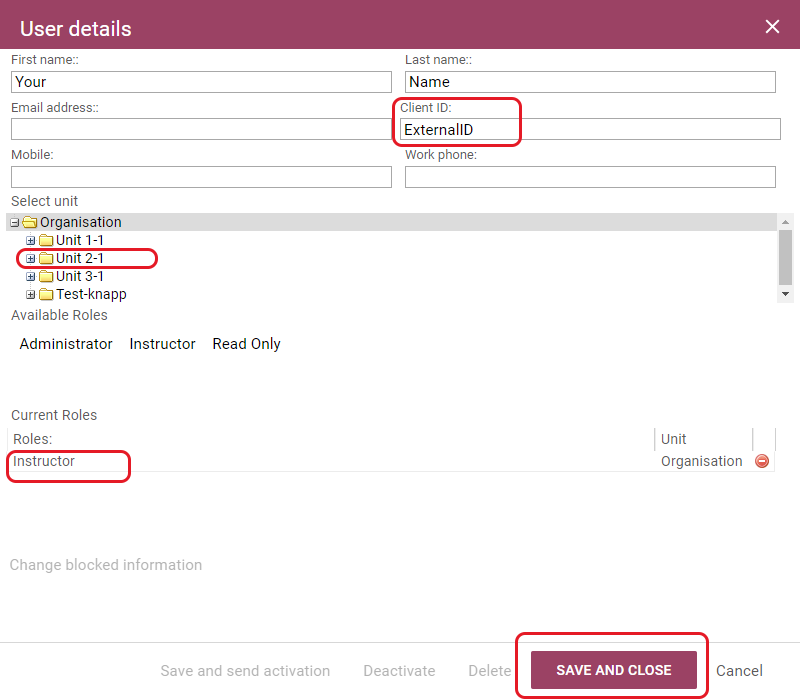Add the Administrator role
This screenshot has width=800, height=699.
[x=66, y=344]
